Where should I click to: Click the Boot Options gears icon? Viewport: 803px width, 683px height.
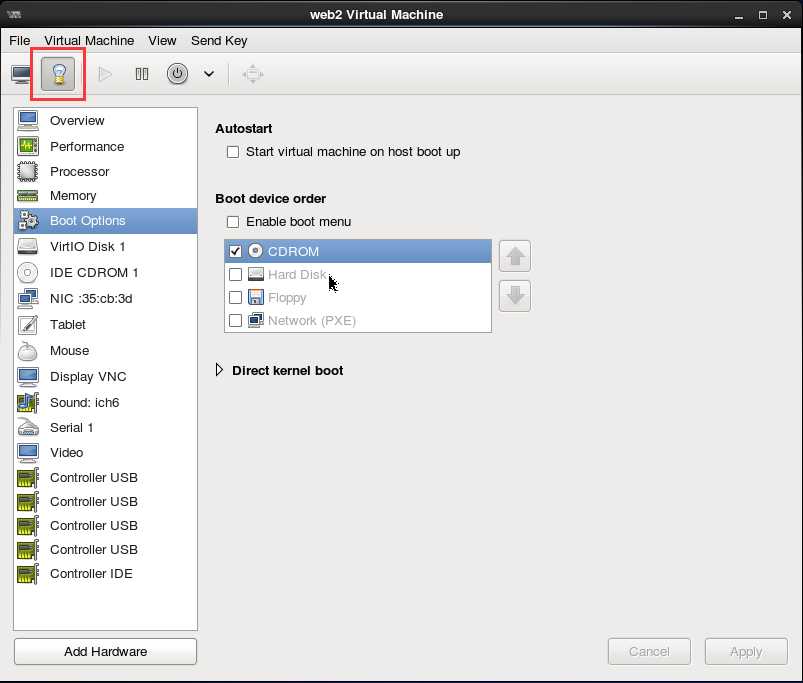pyautogui.click(x=28, y=221)
